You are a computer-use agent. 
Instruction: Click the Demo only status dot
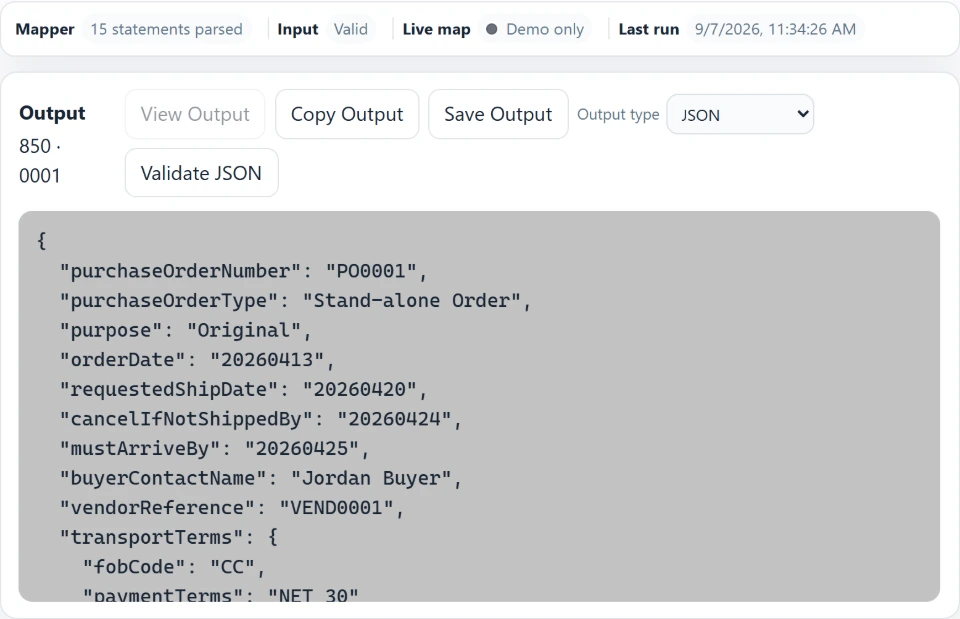click(x=492, y=29)
